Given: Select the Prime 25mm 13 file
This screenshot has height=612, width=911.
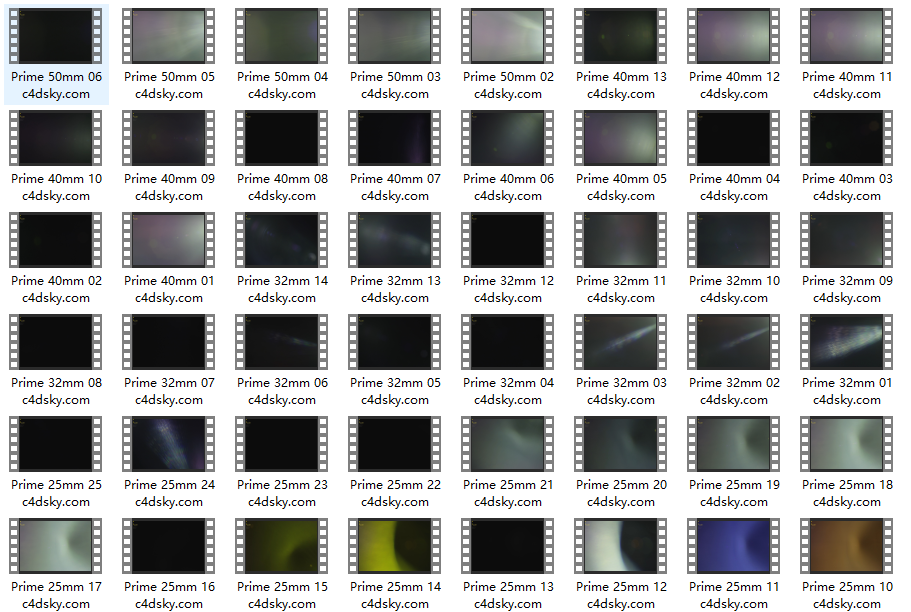Looking at the screenshot, I should pos(508,546).
